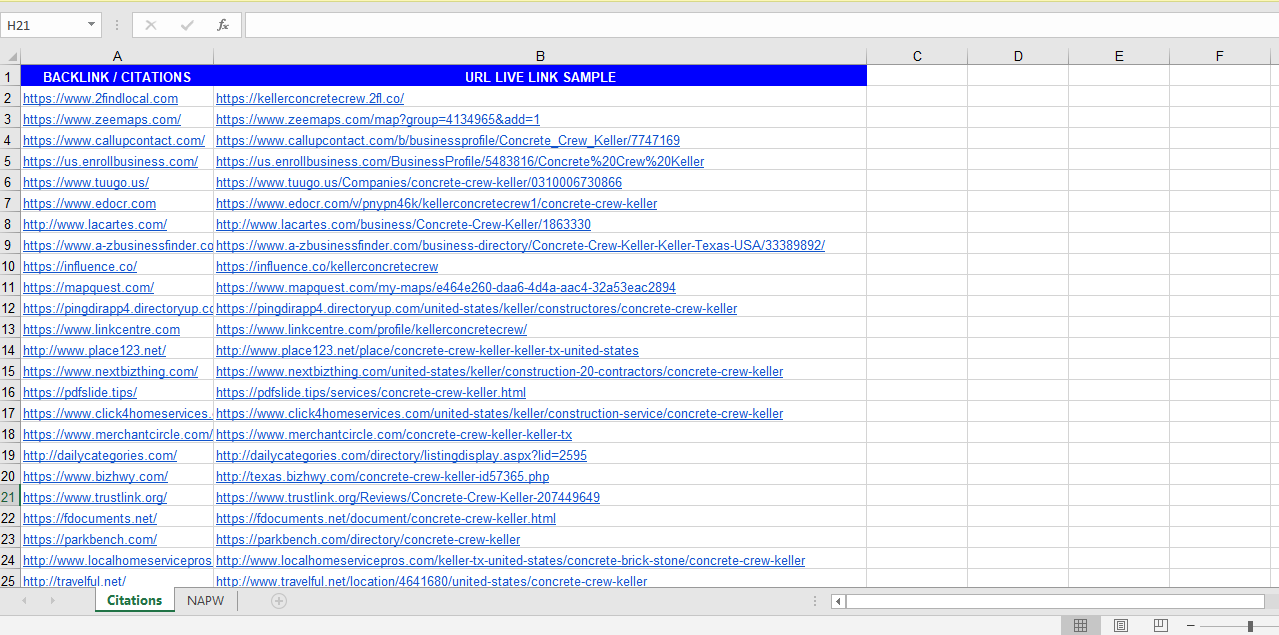Open the https://parkbench.com/ link in column A
The height and width of the screenshot is (635, 1279).
[x=90, y=539]
